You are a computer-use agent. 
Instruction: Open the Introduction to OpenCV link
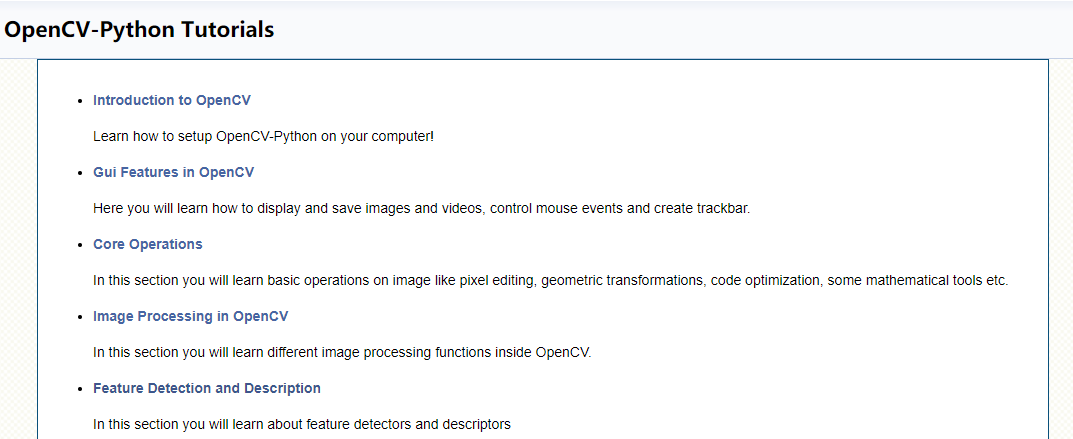point(171,100)
